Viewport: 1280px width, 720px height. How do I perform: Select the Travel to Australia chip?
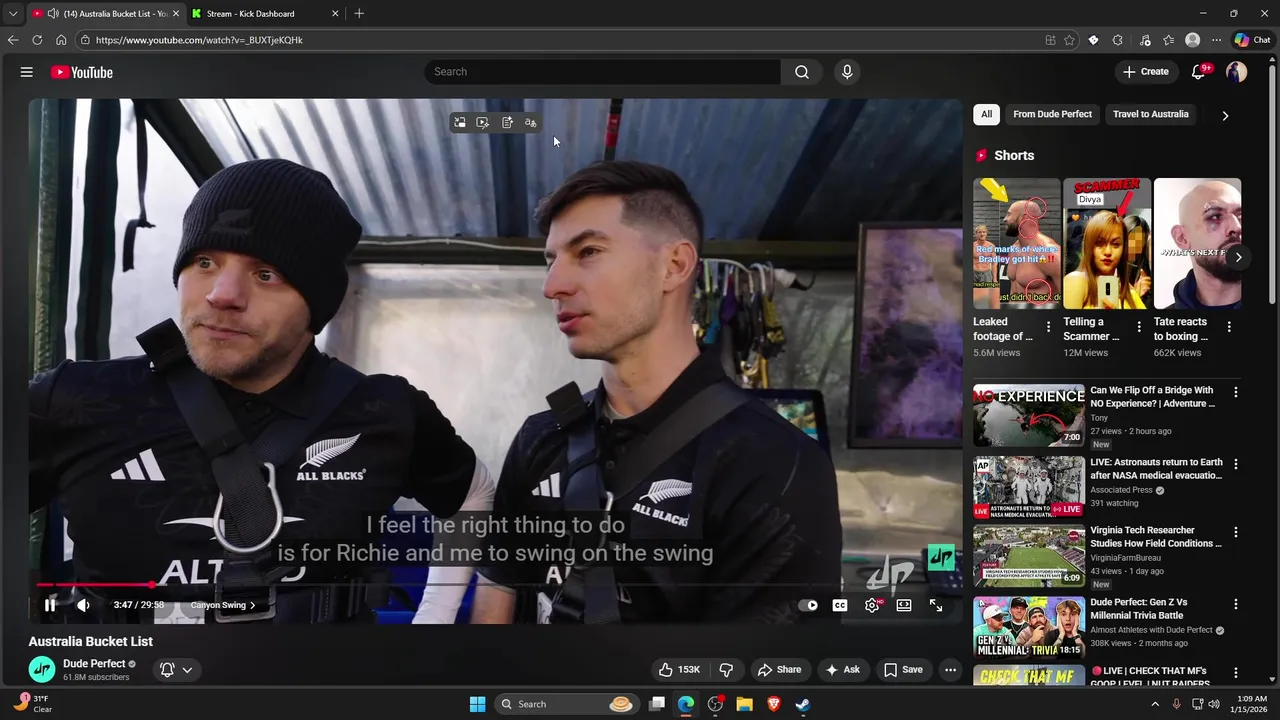pos(1151,114)
